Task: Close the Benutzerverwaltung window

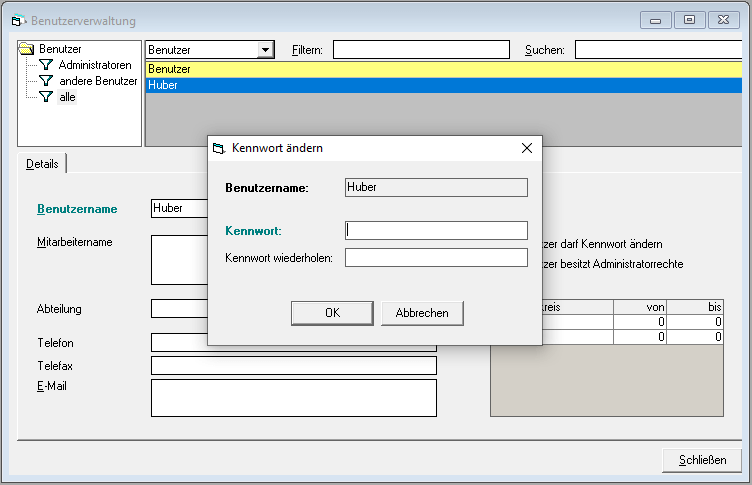Action: pos(724,20)
